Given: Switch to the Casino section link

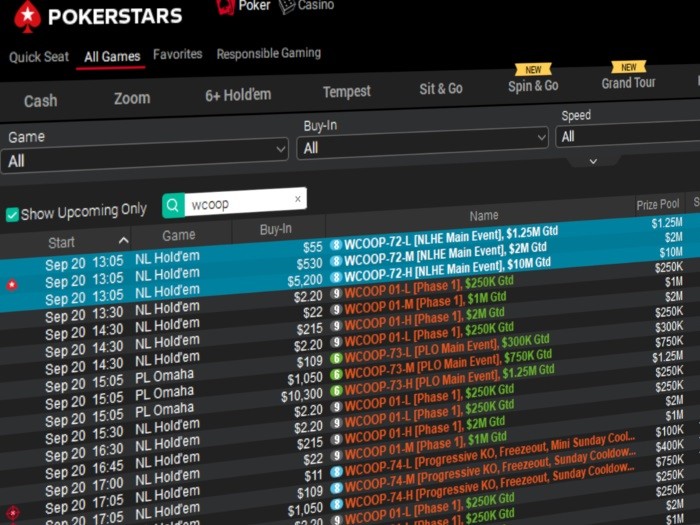Looking at the screenshot, I should coord(316,5).
